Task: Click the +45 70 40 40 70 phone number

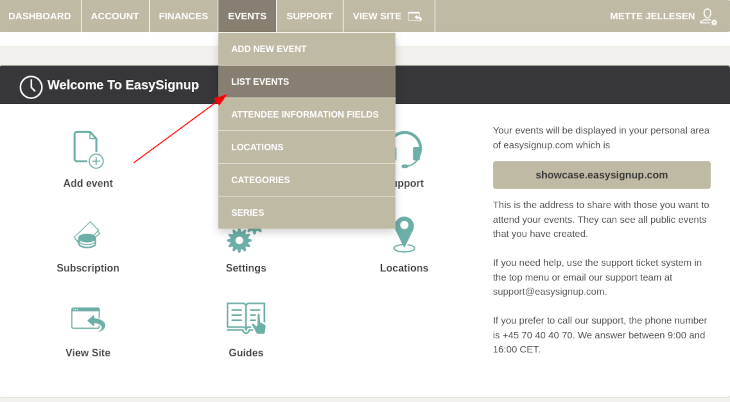Action: pyautogui.click(x=538, y=335)
